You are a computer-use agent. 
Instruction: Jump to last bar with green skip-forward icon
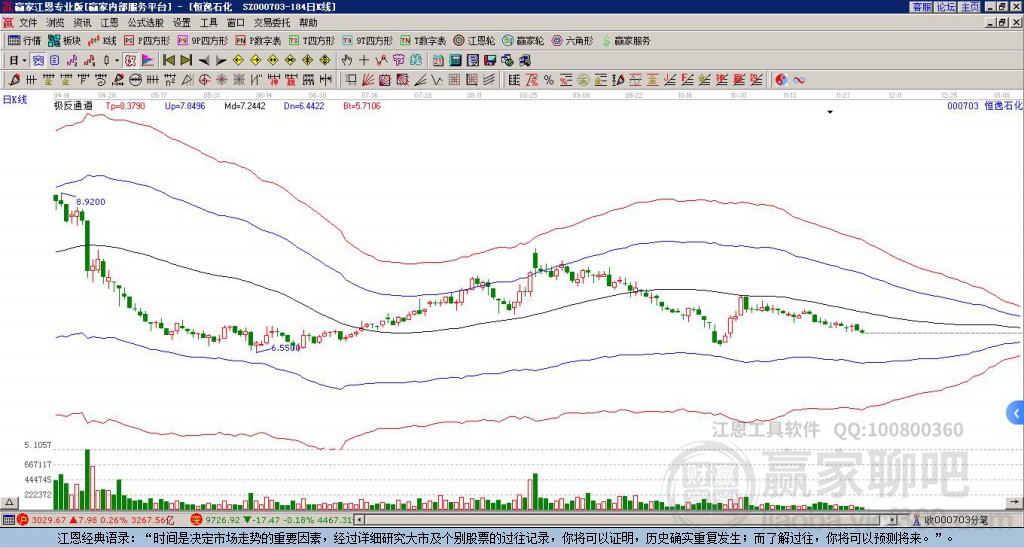[x=186, y=61]
